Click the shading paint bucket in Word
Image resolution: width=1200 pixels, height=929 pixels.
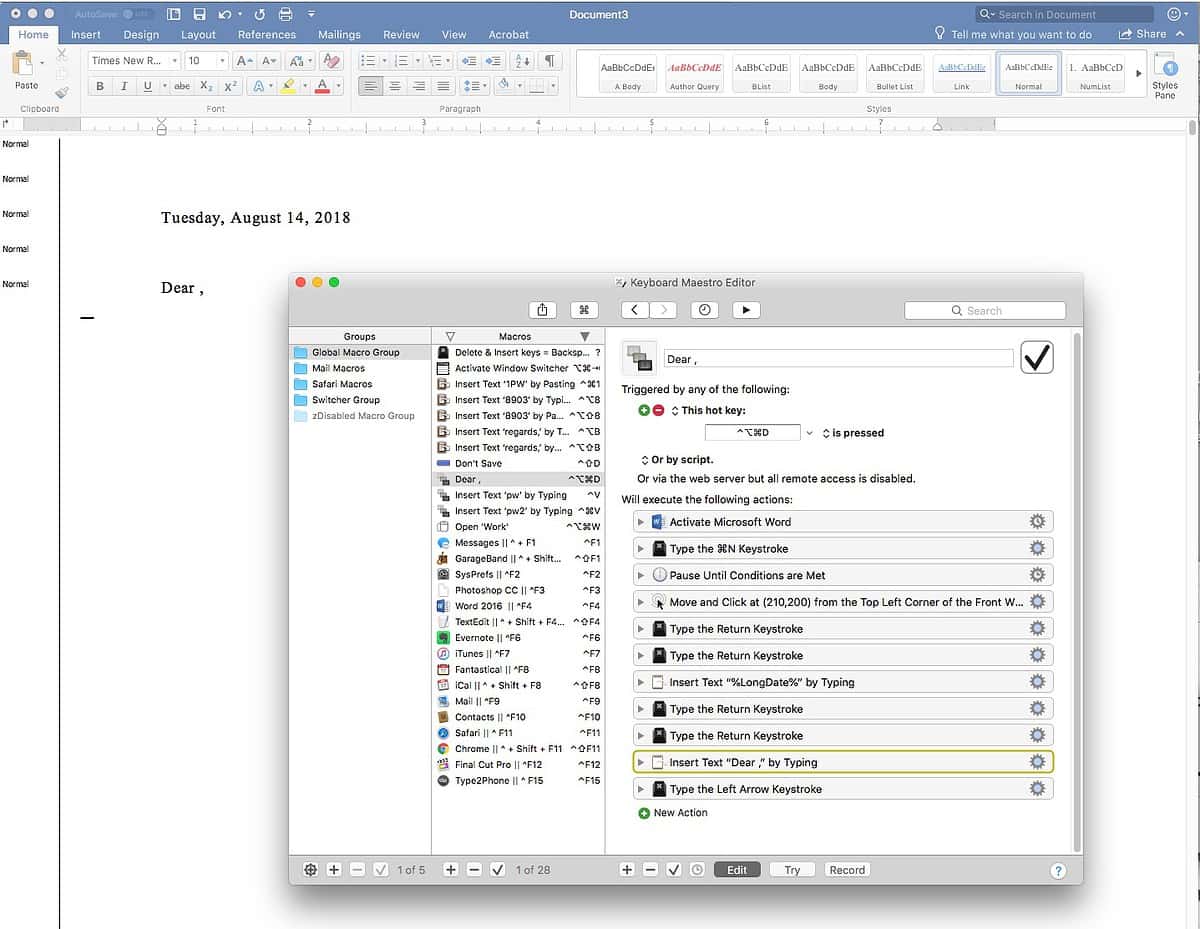point(505,87)
